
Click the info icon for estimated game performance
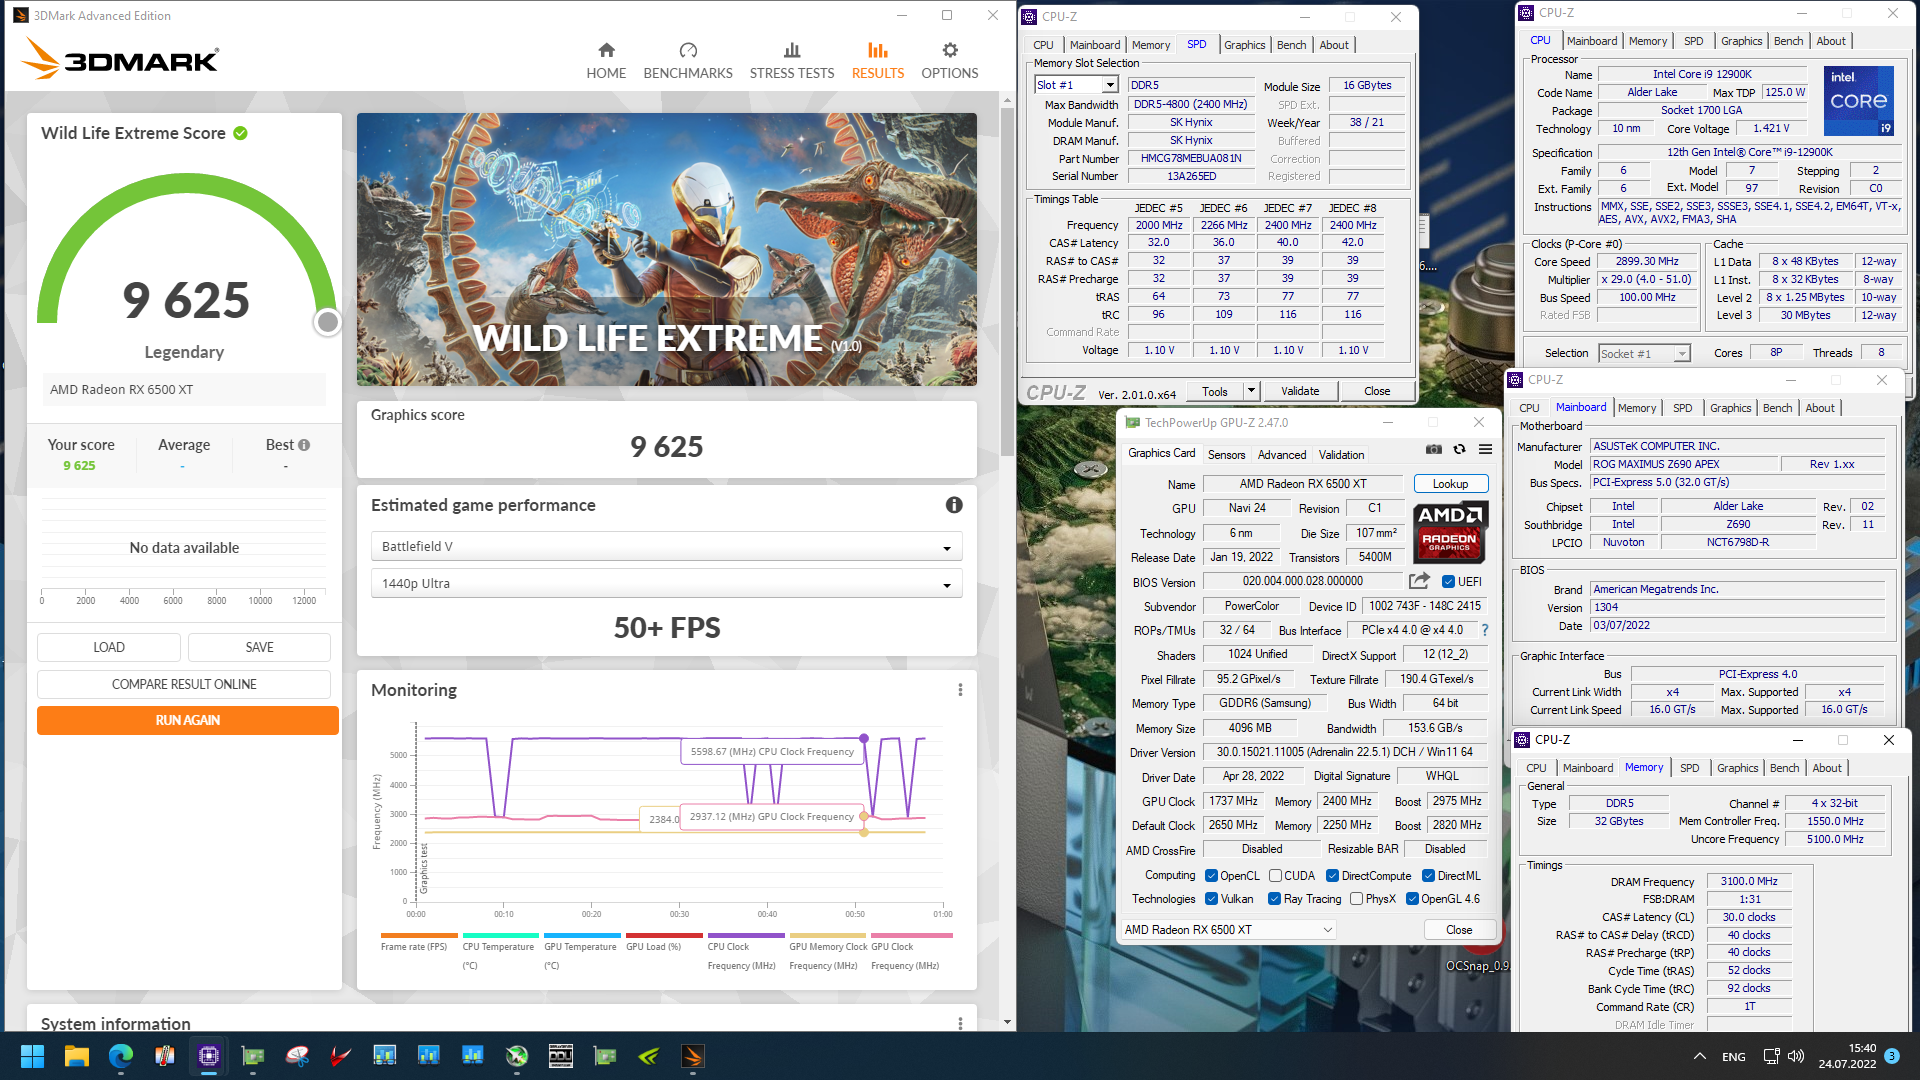954,505
